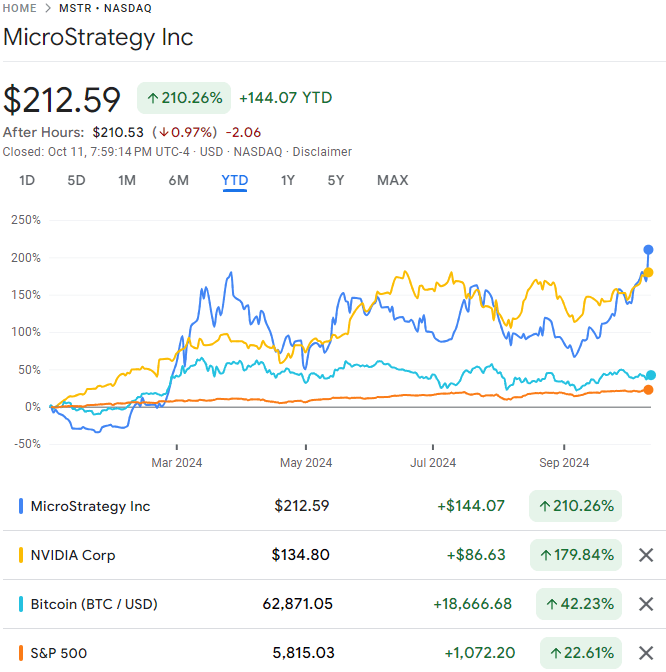Screen dimensions: 666x672
Task: Select the 5D time range tab
Action: pos(77,181)
